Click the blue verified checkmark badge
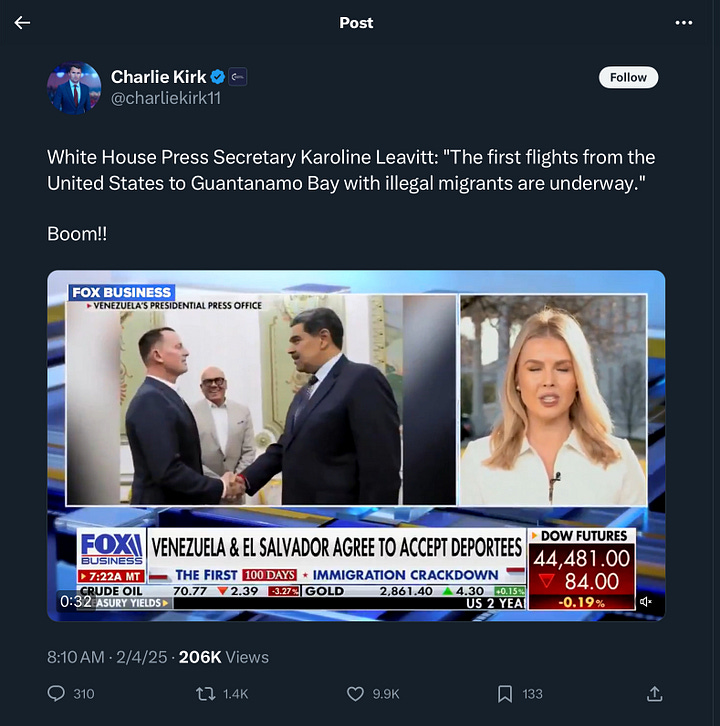The width and height of the screenshot is (720, 726). click(218, 77)
